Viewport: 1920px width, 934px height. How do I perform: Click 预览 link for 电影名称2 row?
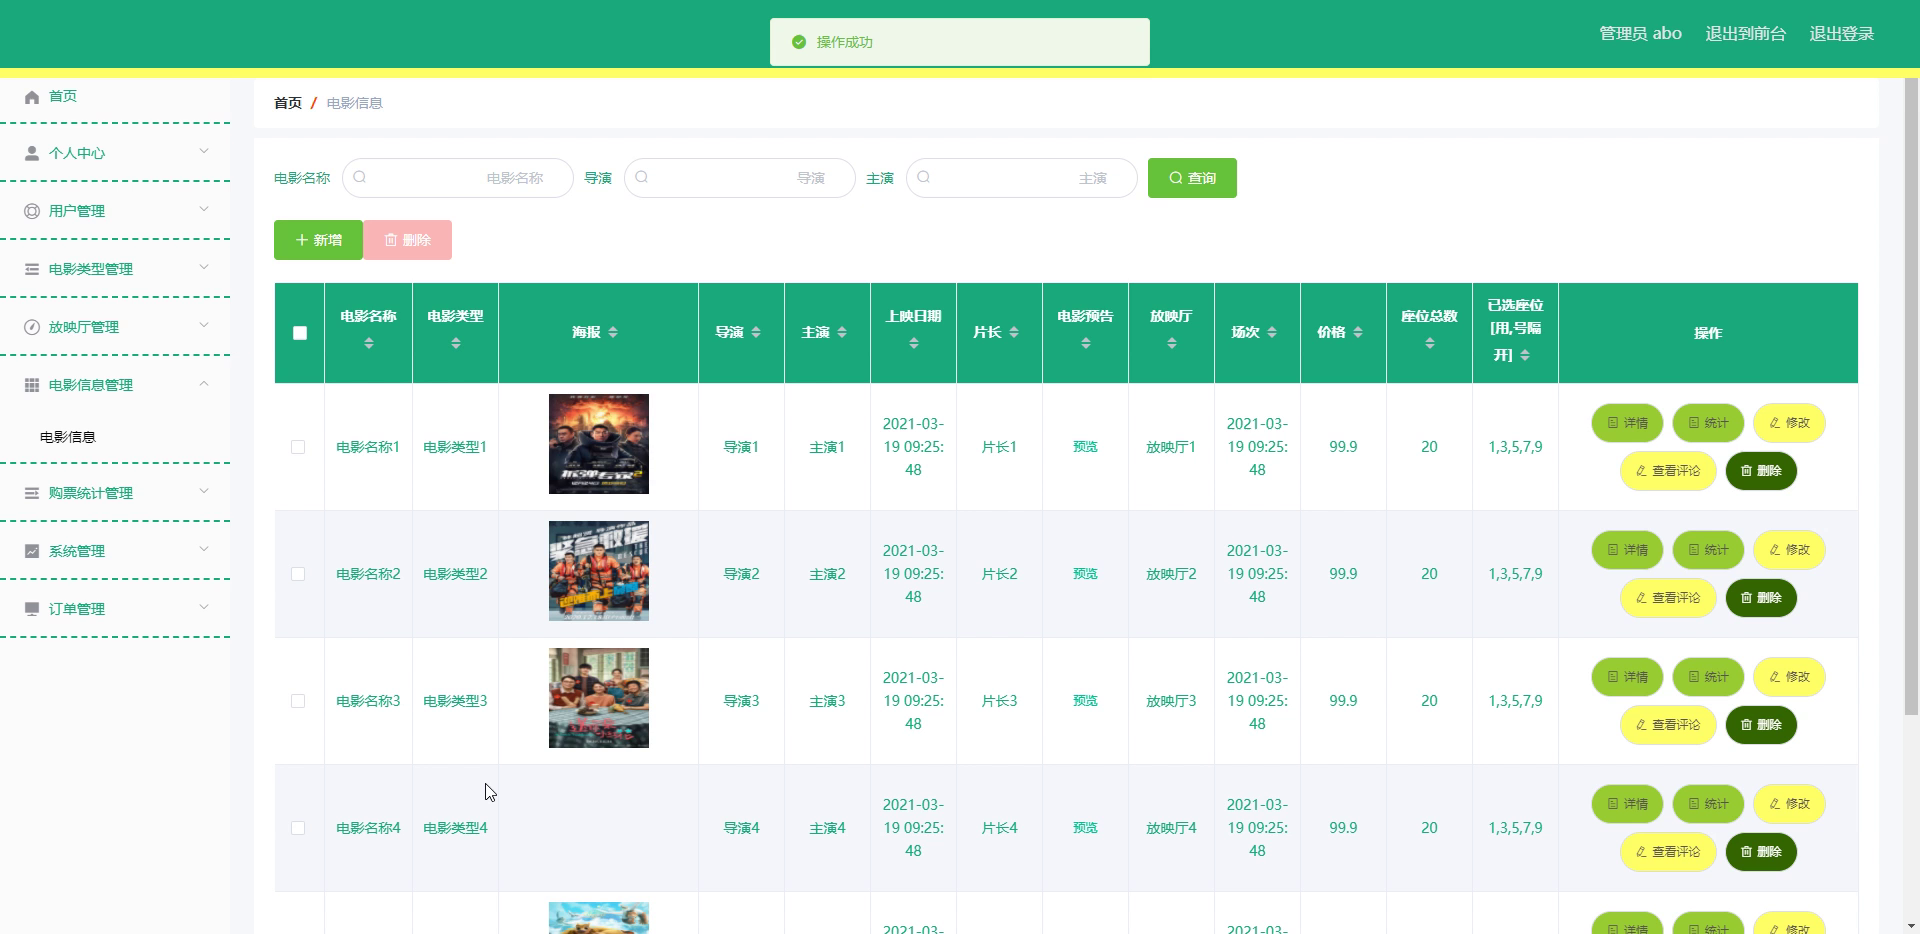tap(1085, 574)
